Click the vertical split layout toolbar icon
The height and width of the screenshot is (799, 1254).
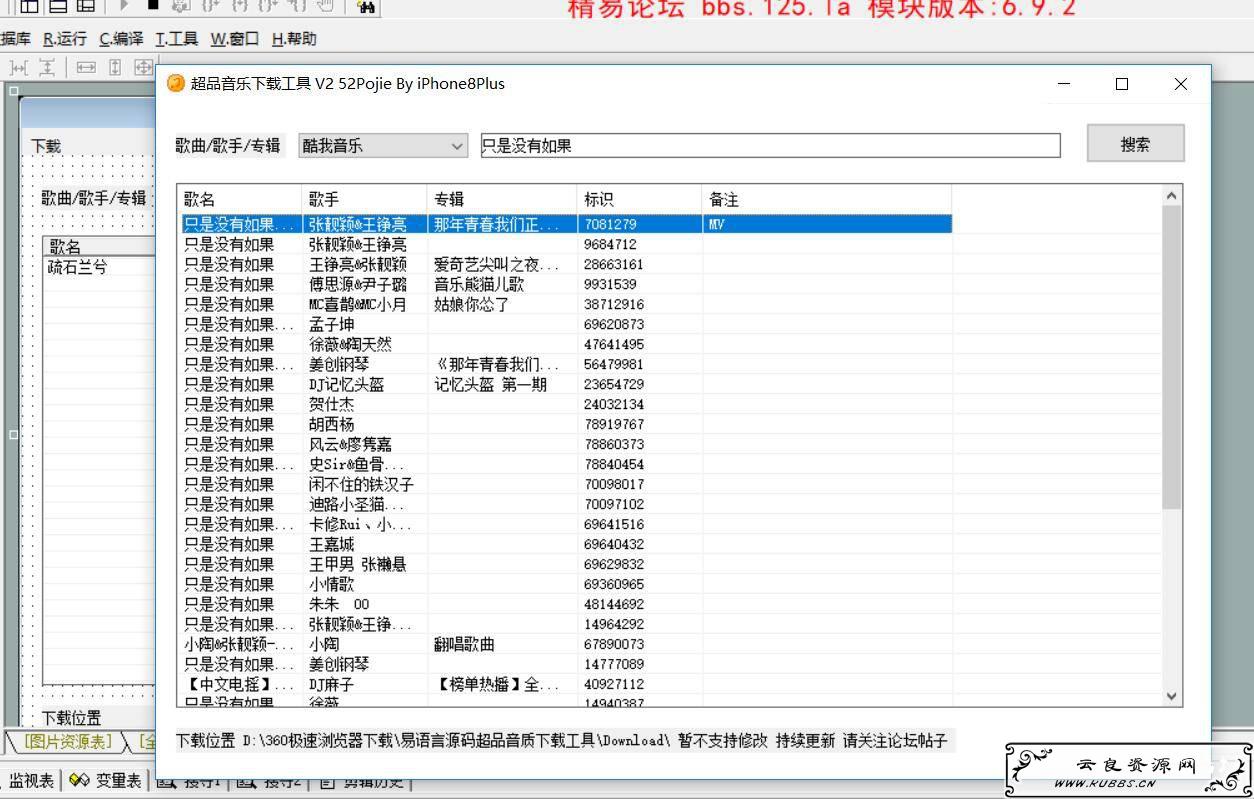pos(29,6)
